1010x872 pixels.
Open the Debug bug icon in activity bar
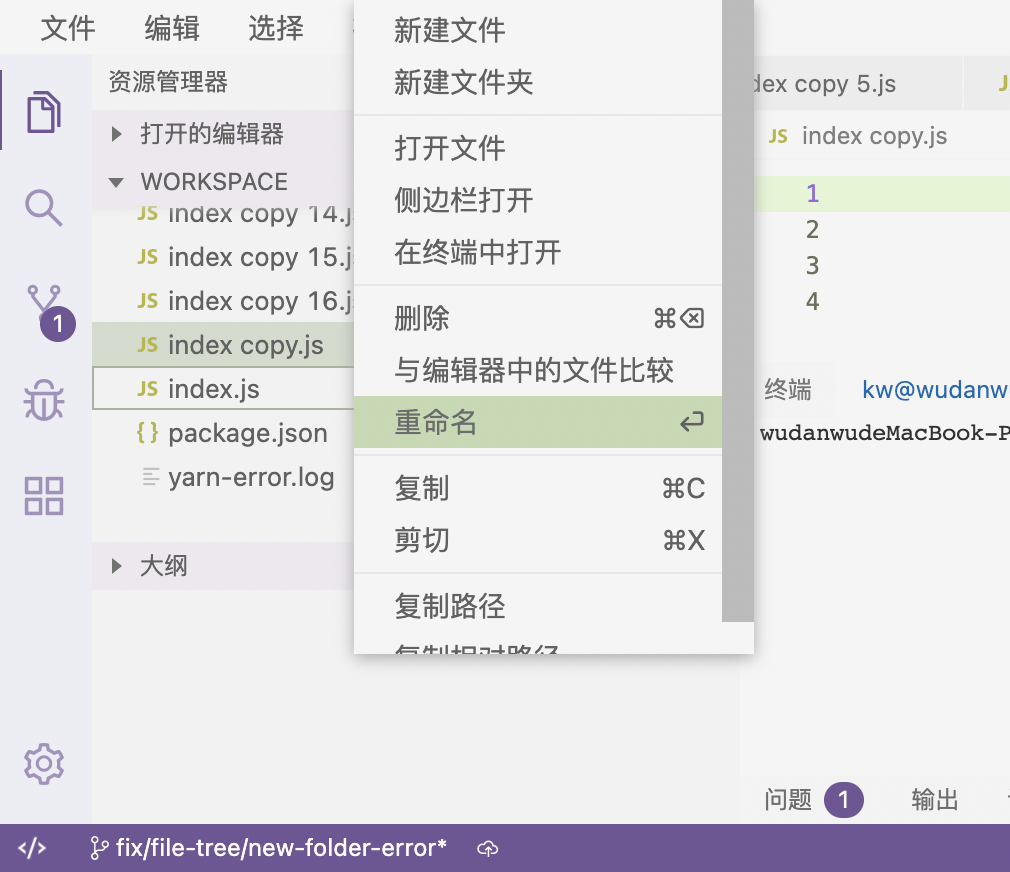pyautogui.click(x=44, y=400)
